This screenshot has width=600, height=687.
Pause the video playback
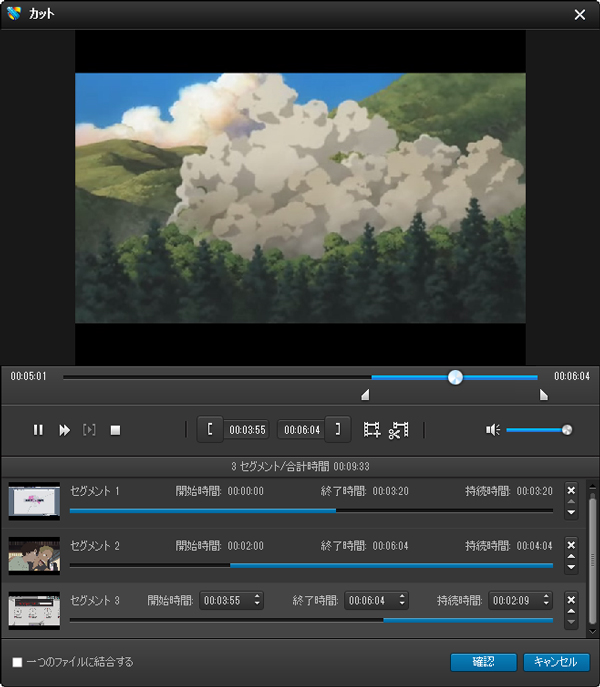point(38,430)
